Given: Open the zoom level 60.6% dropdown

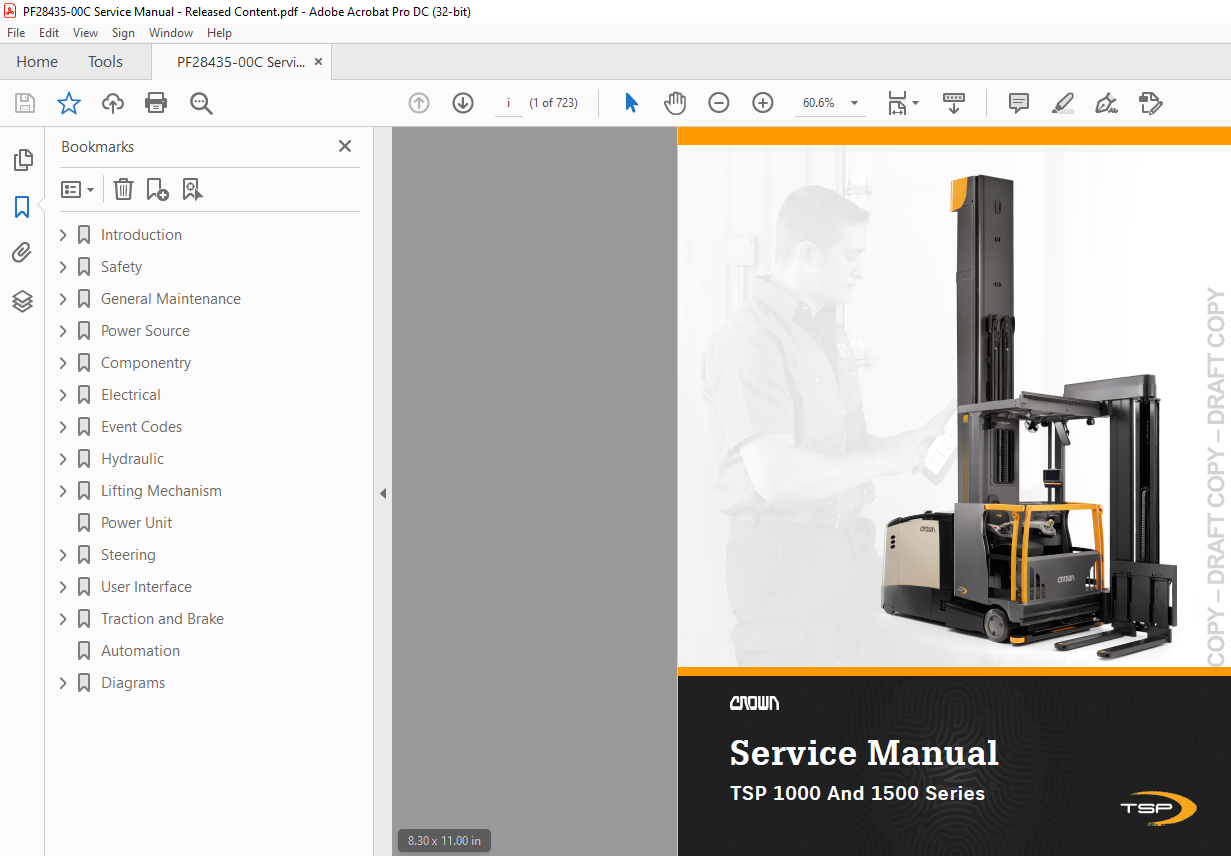Looking at the screenshot, I should click(x=829, y=103).
